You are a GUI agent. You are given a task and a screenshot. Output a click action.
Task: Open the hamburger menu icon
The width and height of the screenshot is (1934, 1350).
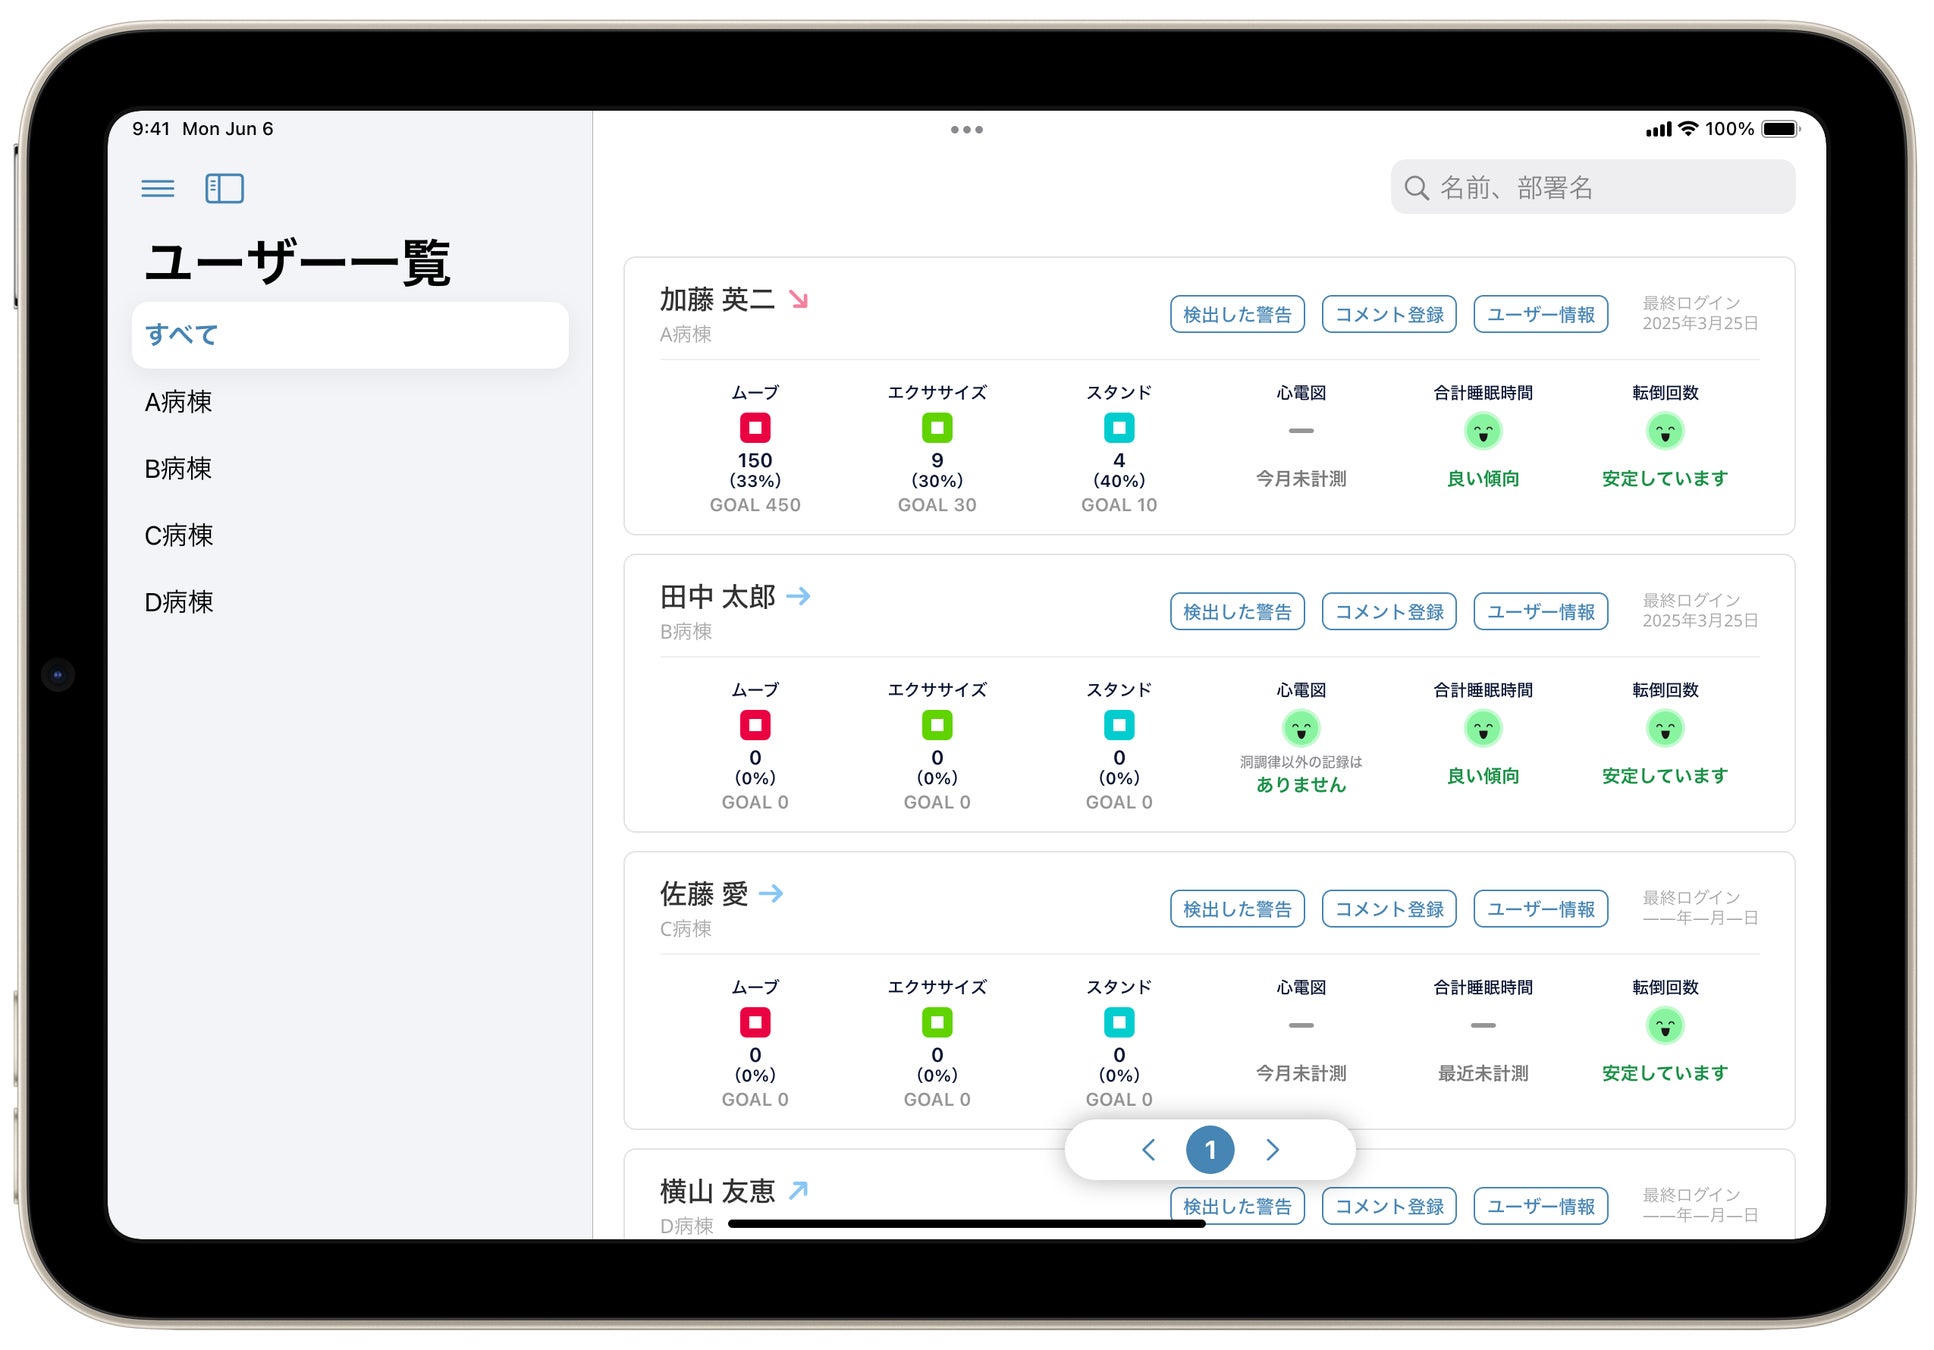pyautogui.click(x=158, y=188)
